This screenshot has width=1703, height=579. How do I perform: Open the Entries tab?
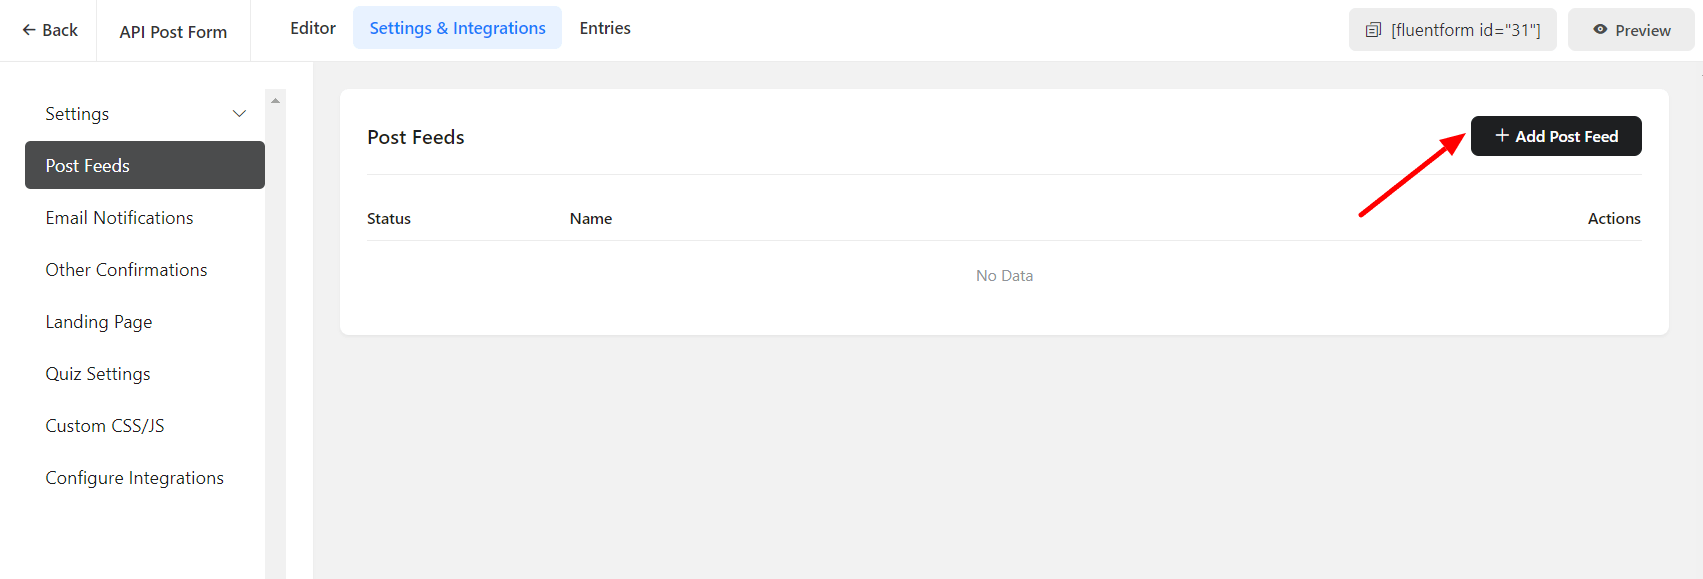click(x=605, y=28)
